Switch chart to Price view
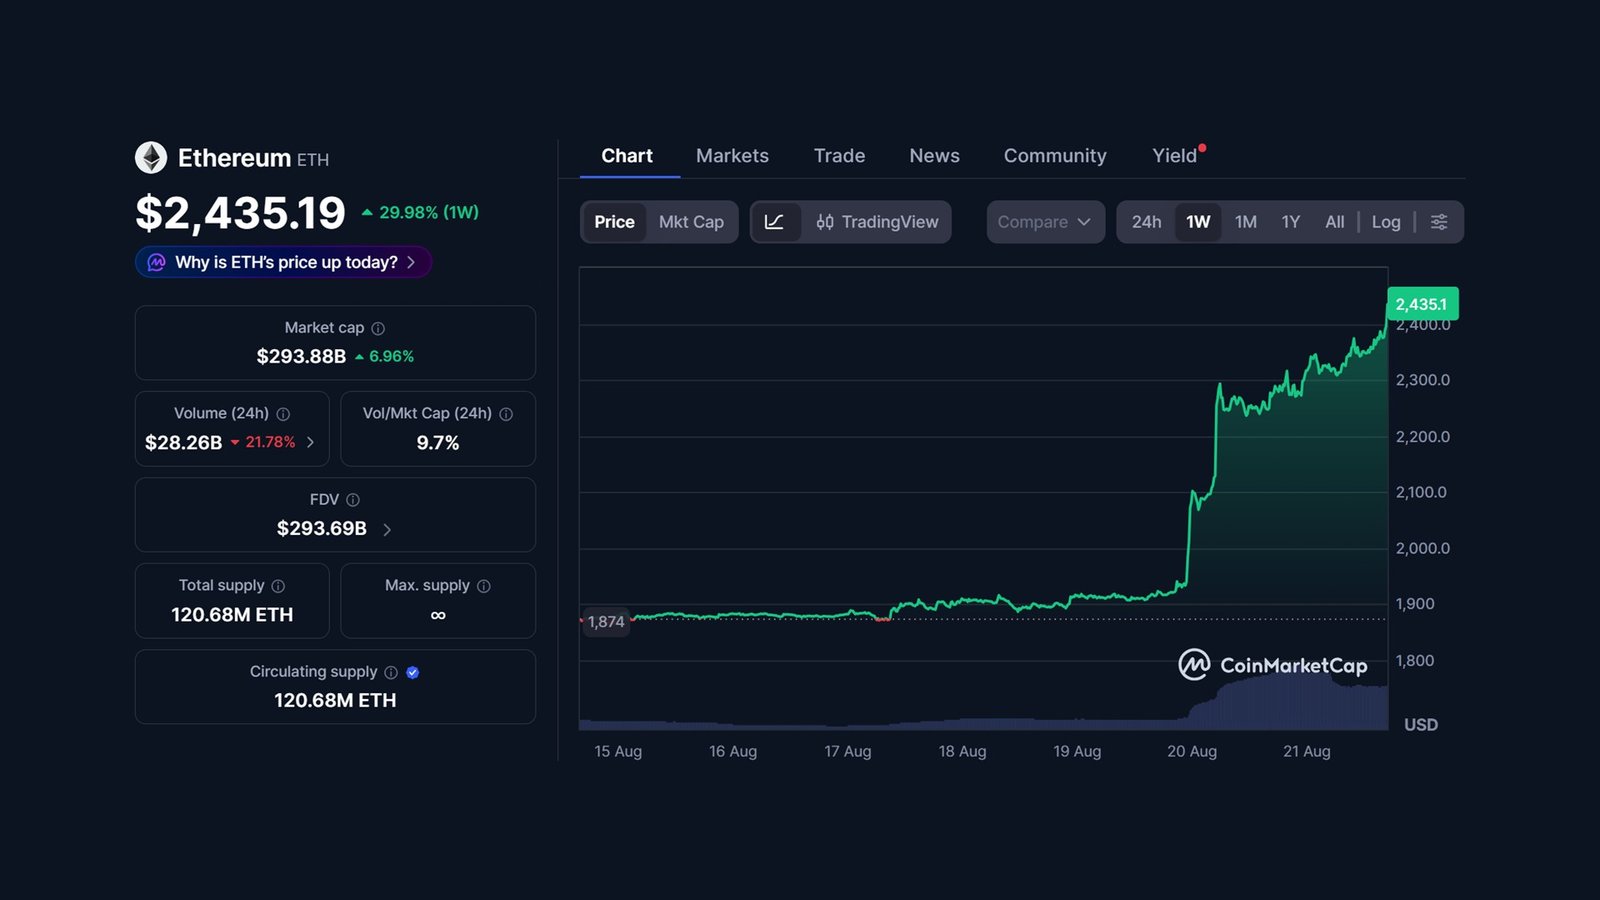Viewport: 1600px width, 900px height. (x=614, y=222)
